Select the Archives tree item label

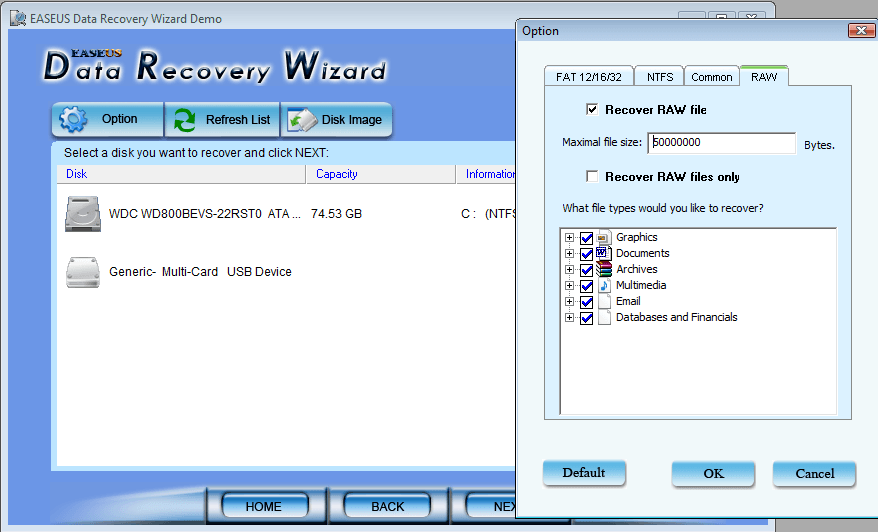click(637, 269)
